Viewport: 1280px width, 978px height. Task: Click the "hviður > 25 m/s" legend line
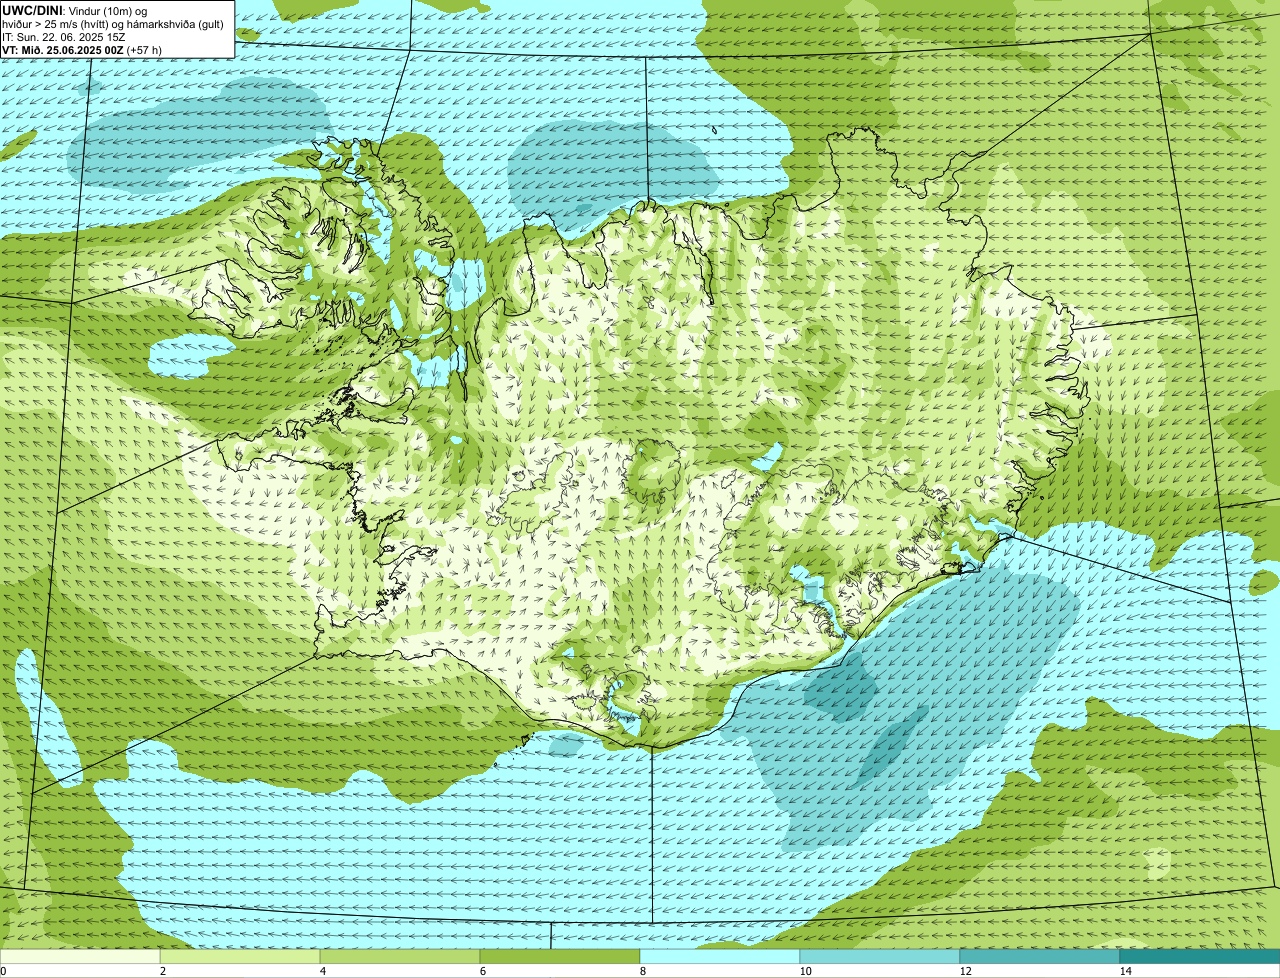point(113,23)
